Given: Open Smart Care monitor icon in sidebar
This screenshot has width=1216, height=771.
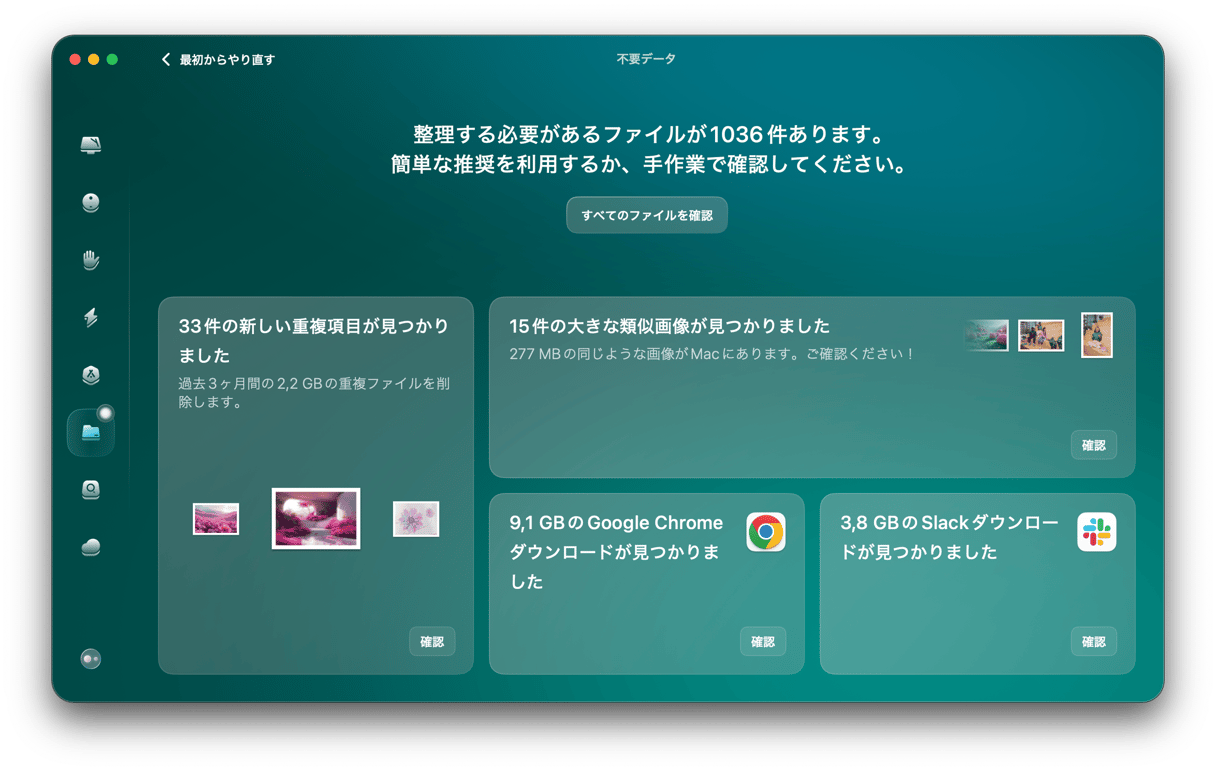Looking at the screenshot, I should [91, 146].
